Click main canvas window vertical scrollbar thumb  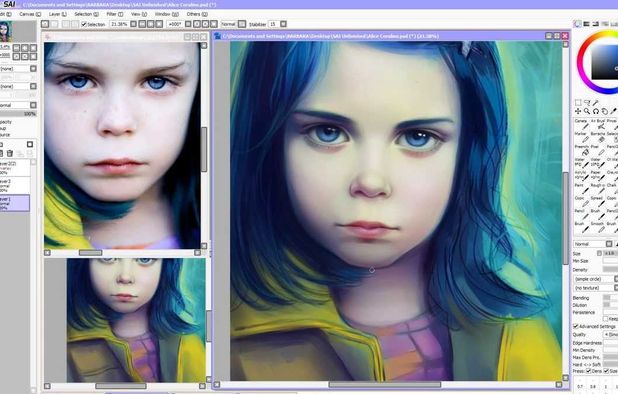point(566,219)
